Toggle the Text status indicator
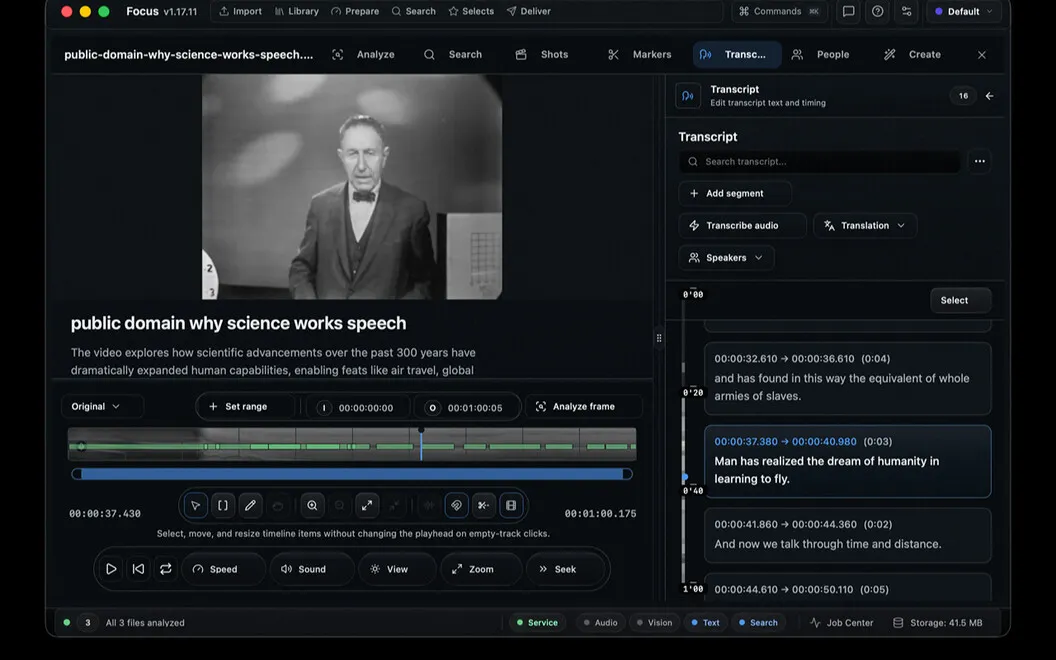This screenshot has height=660, width=1056. pos(705,623)
